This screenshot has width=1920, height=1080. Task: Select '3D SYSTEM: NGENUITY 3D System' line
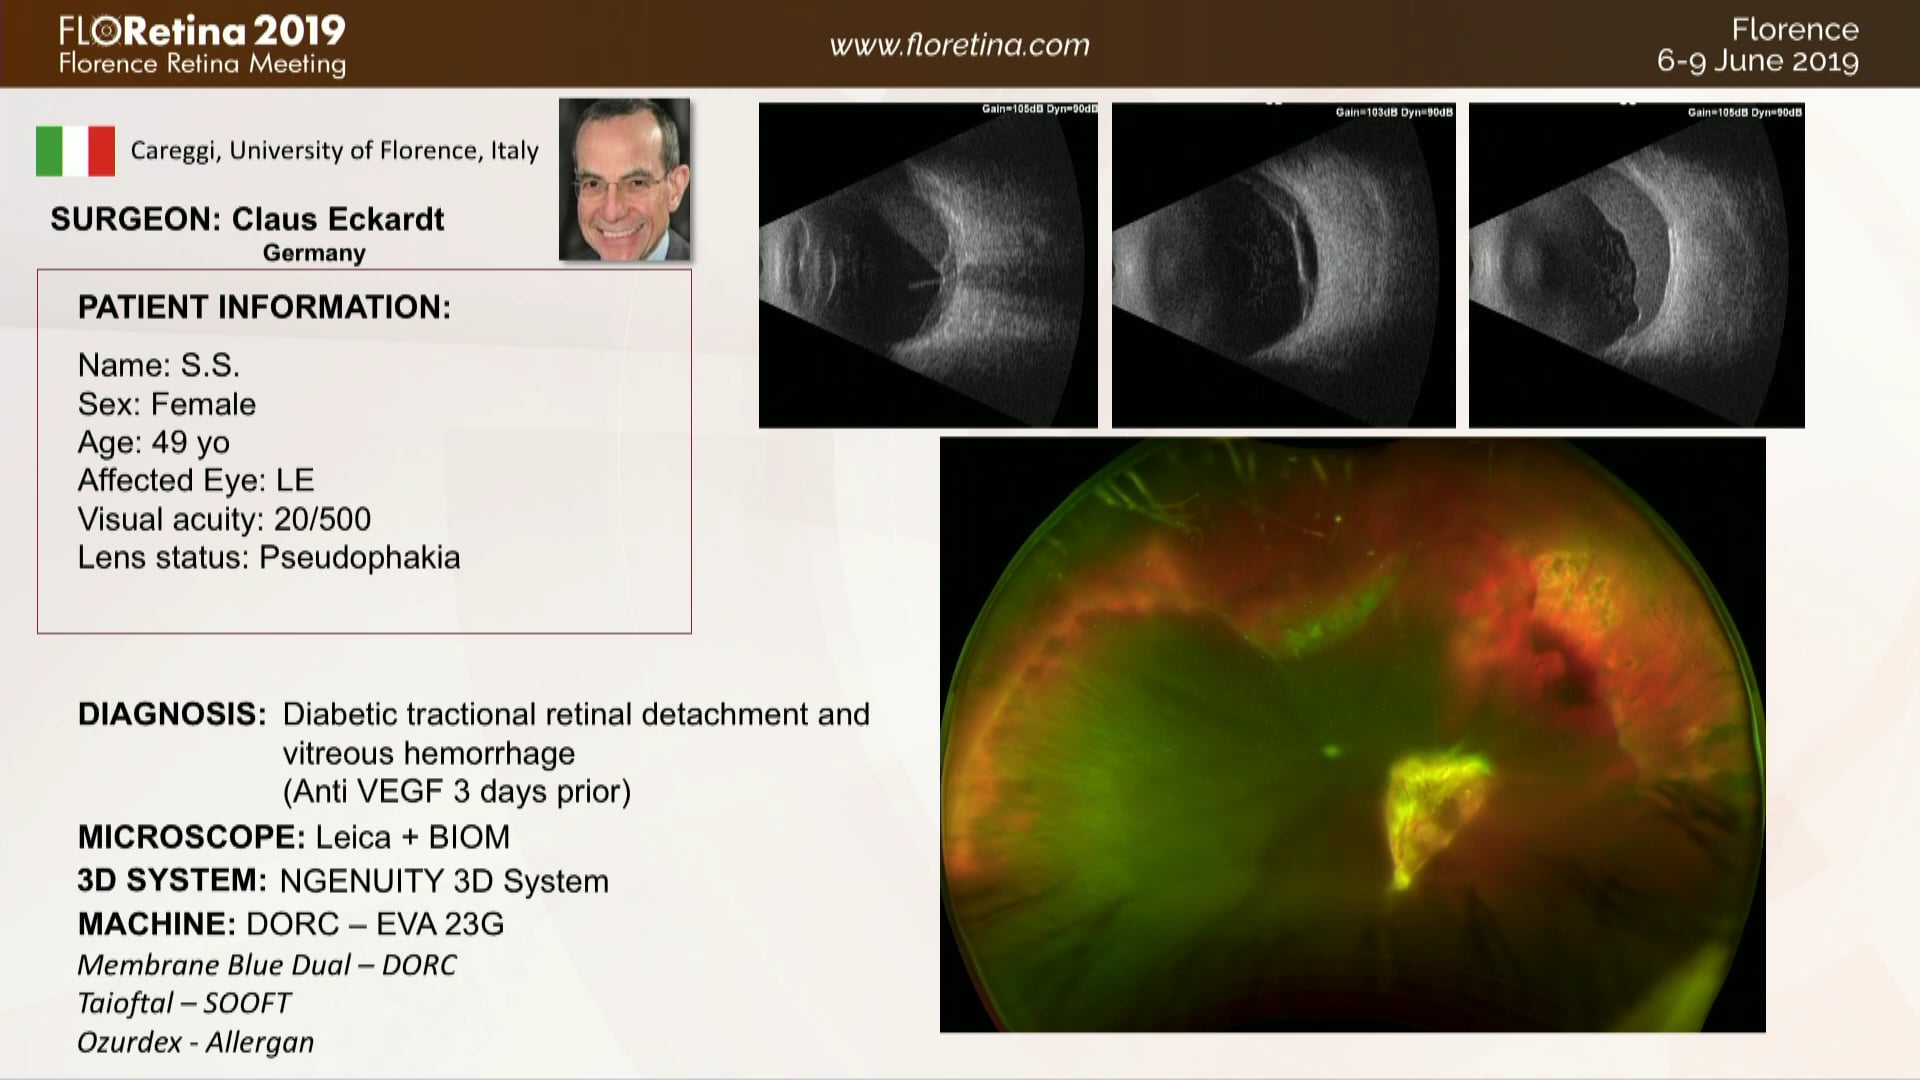(x=343, y=880)
